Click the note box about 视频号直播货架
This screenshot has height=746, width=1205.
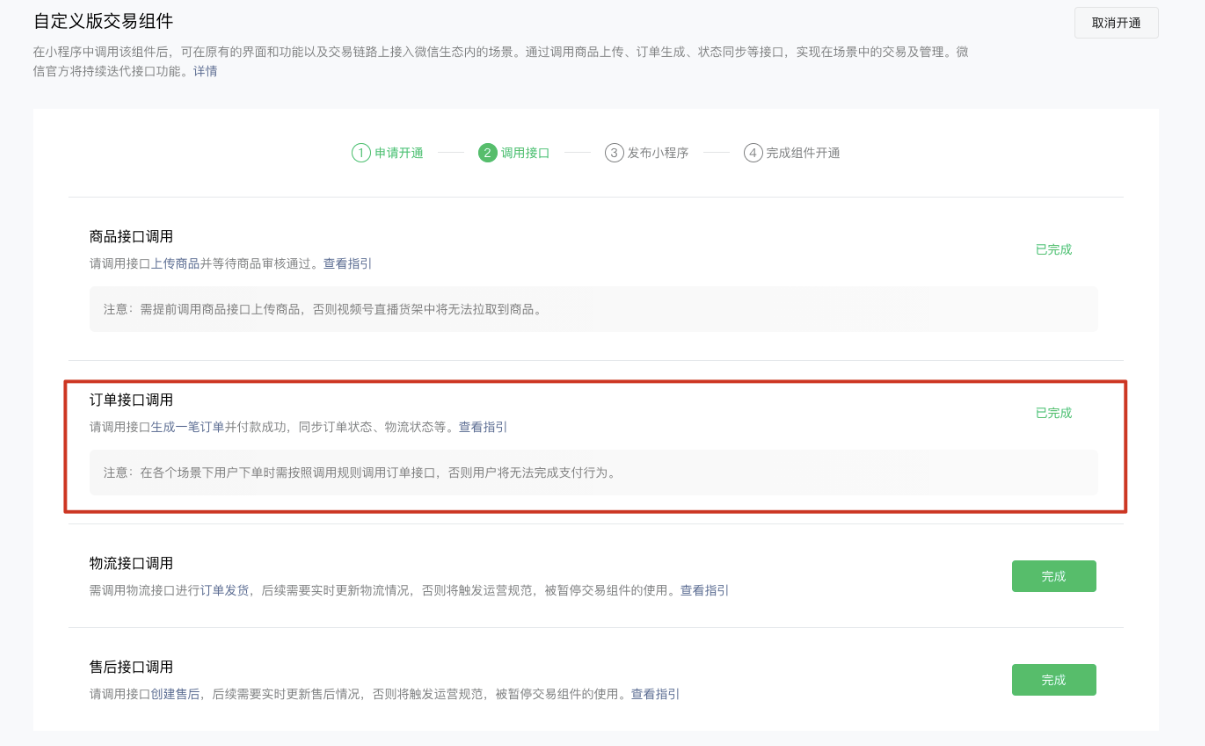coord(593,309)
